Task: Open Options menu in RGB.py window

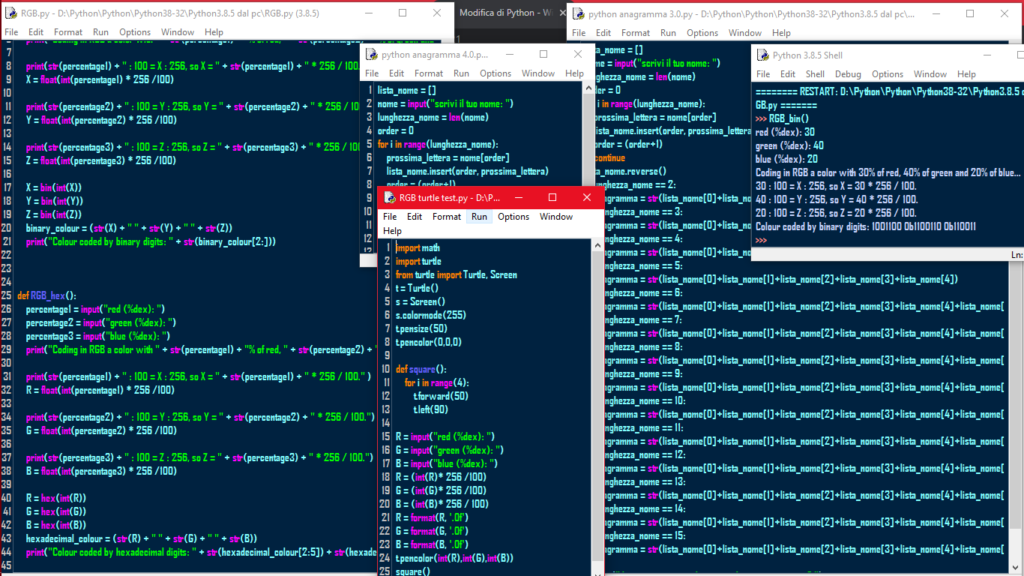Action: (135, 32)
